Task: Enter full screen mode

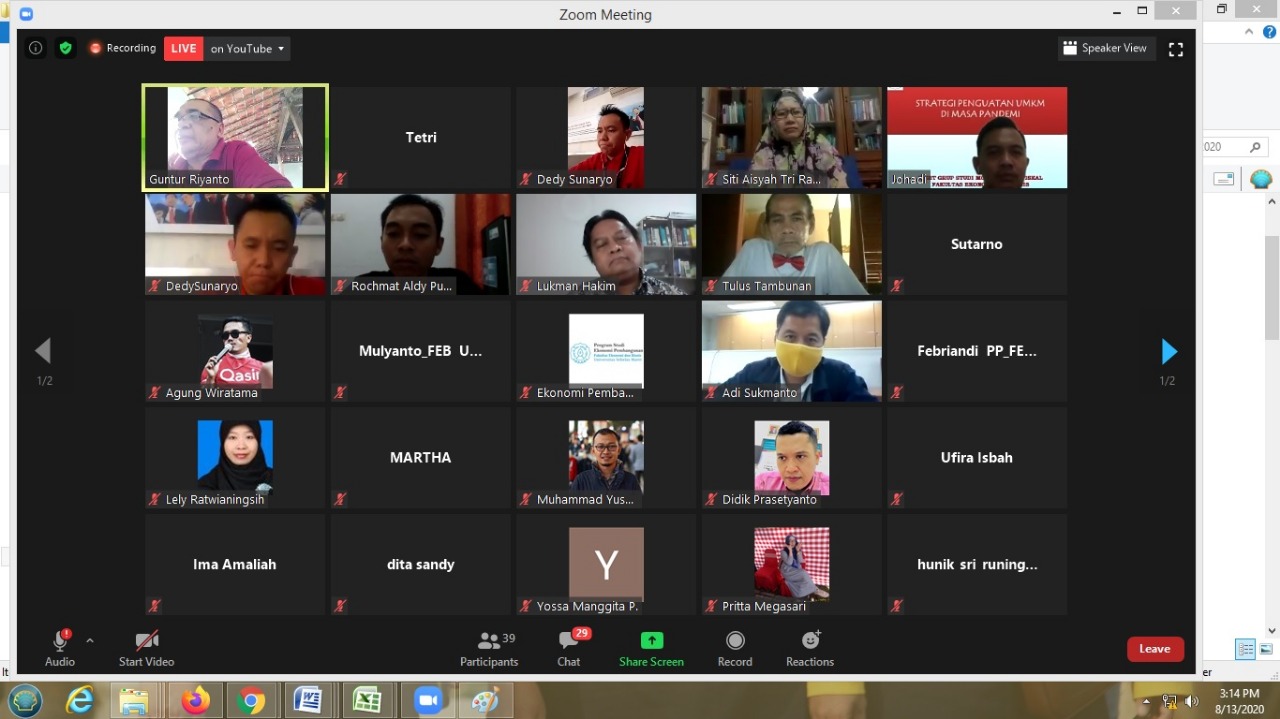Action: [1176, 49]
